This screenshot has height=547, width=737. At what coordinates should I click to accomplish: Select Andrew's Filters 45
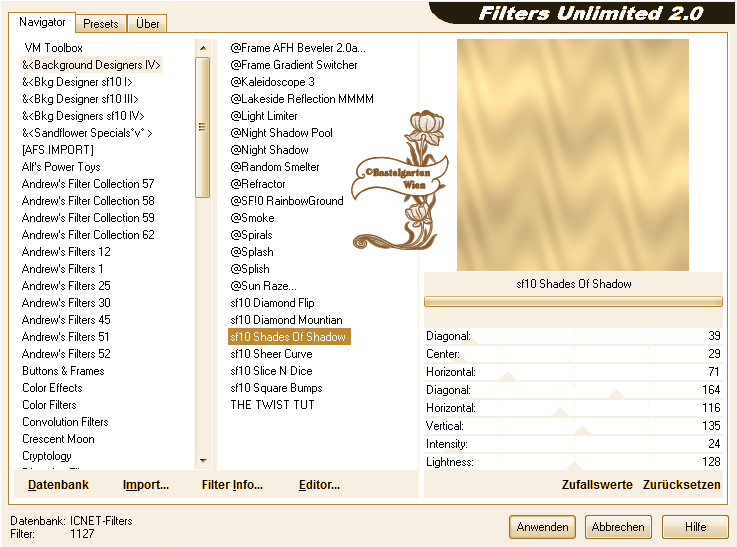click(66, 320)
